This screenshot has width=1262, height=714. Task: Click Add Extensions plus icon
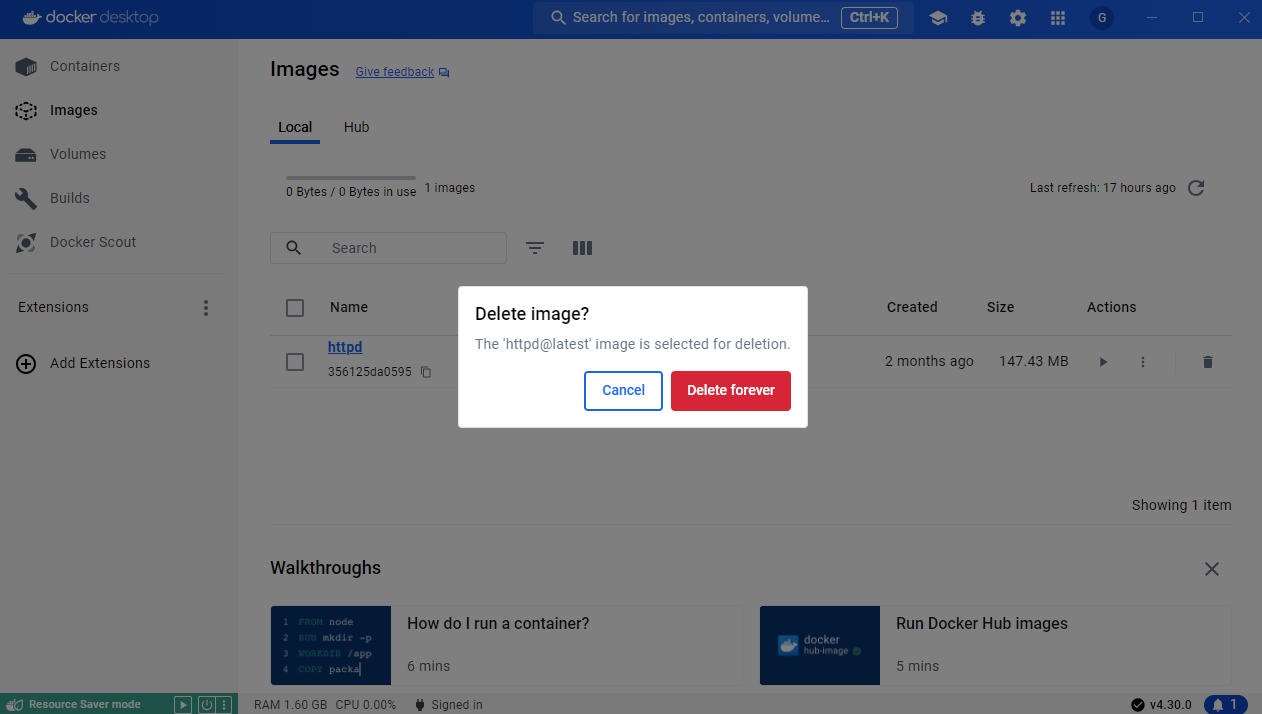pyautogui.click(x=26, y=364)
